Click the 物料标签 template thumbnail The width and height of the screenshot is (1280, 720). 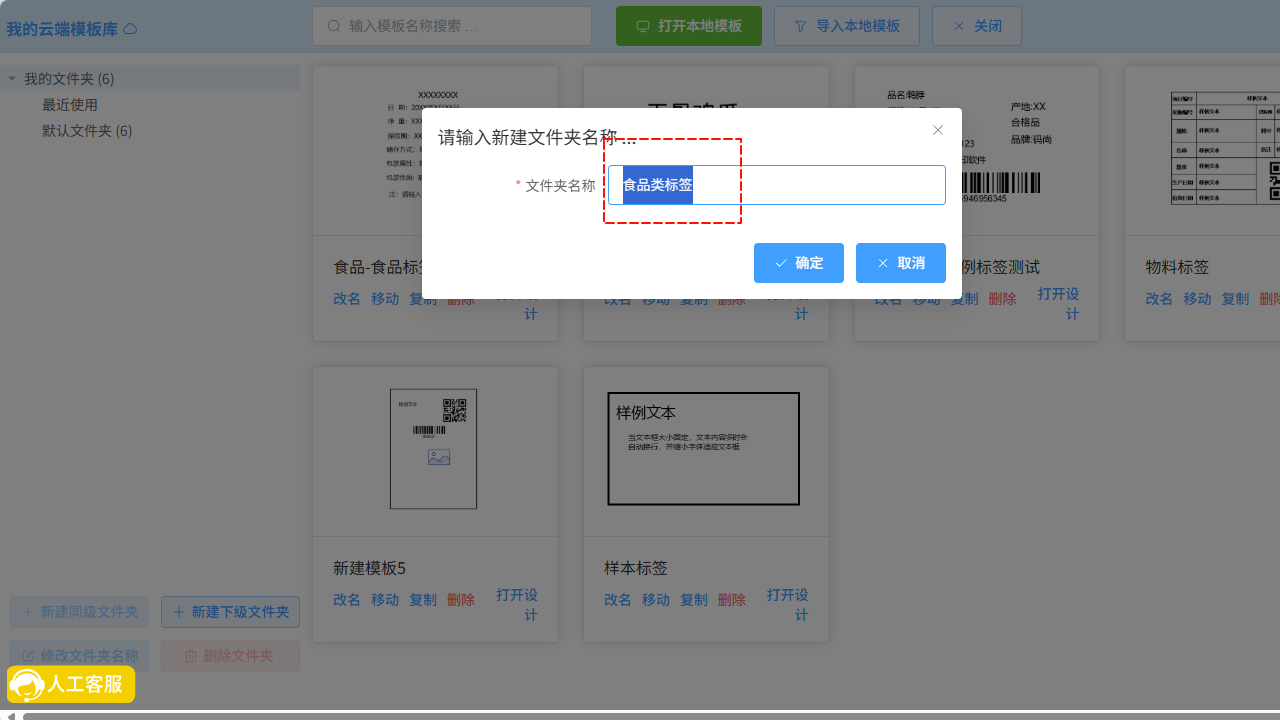pos(1226,149)
